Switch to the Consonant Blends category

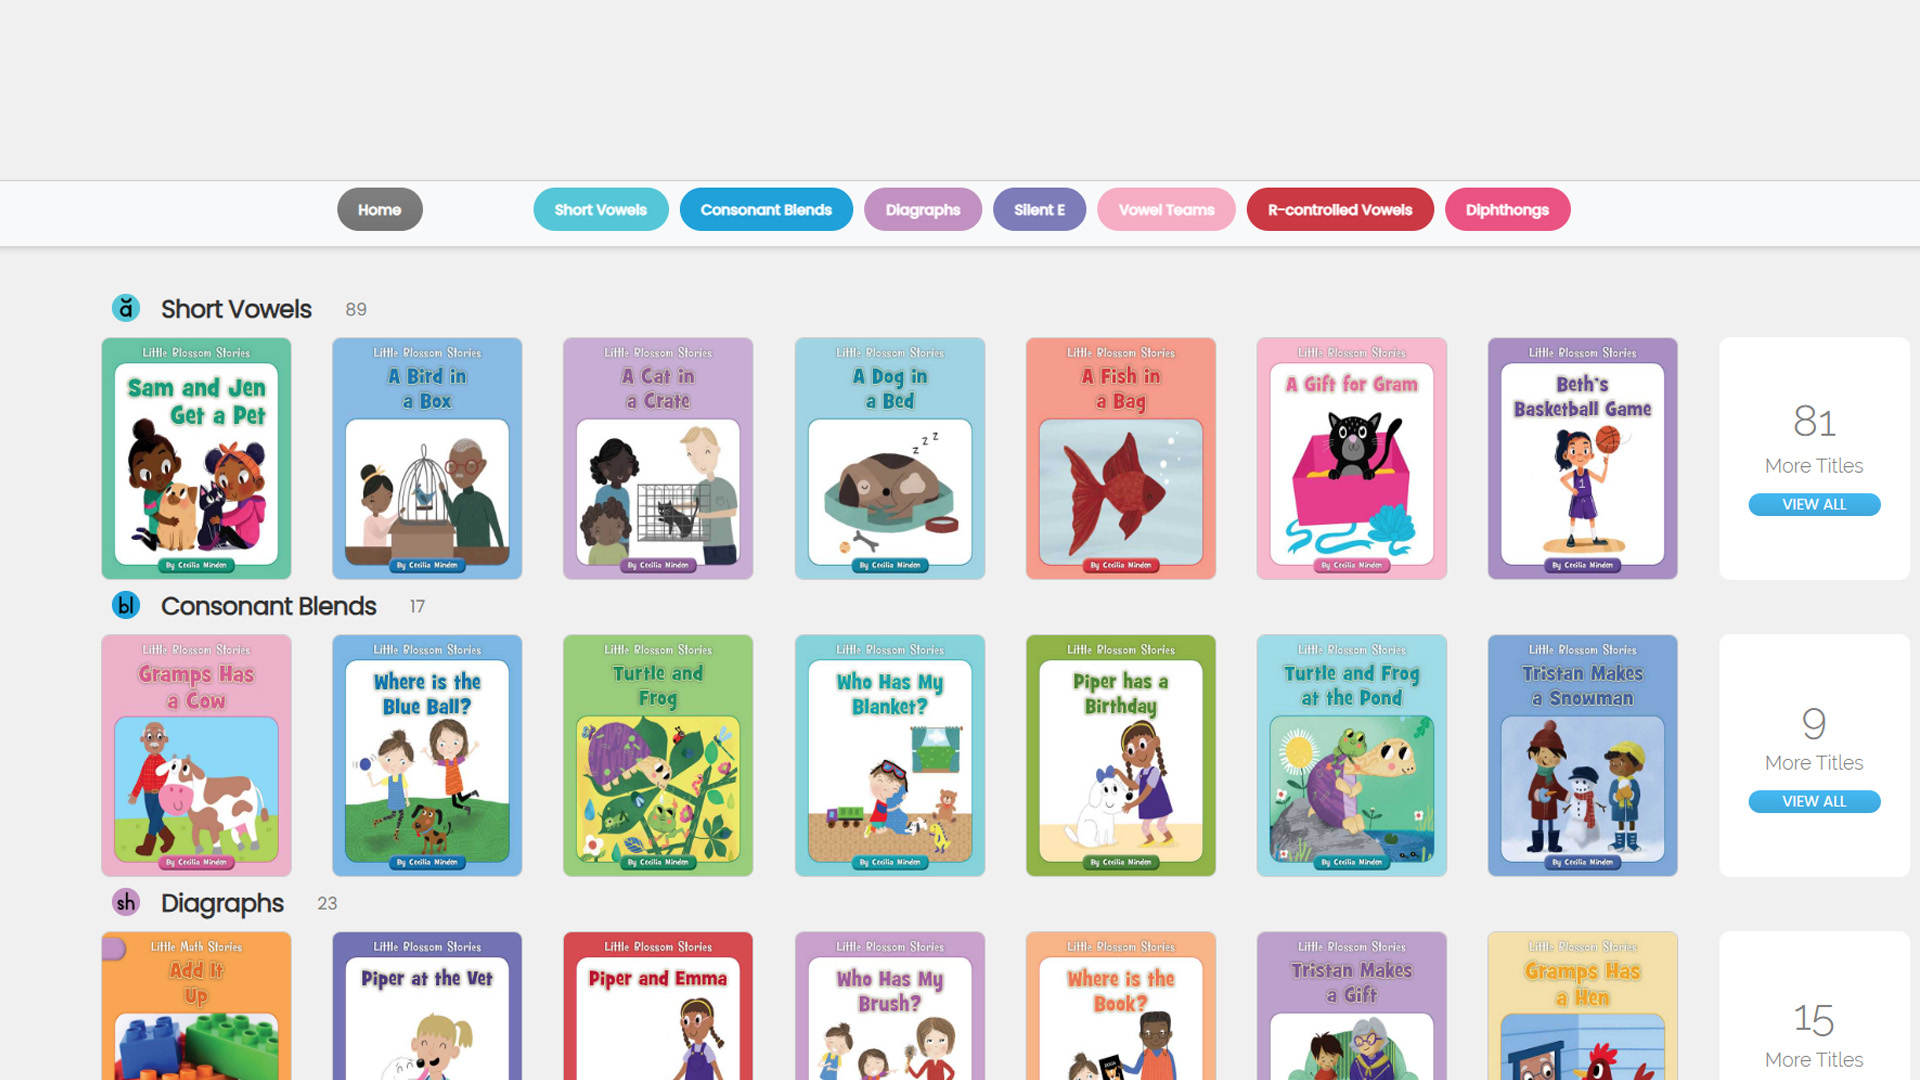pos(766,210)
